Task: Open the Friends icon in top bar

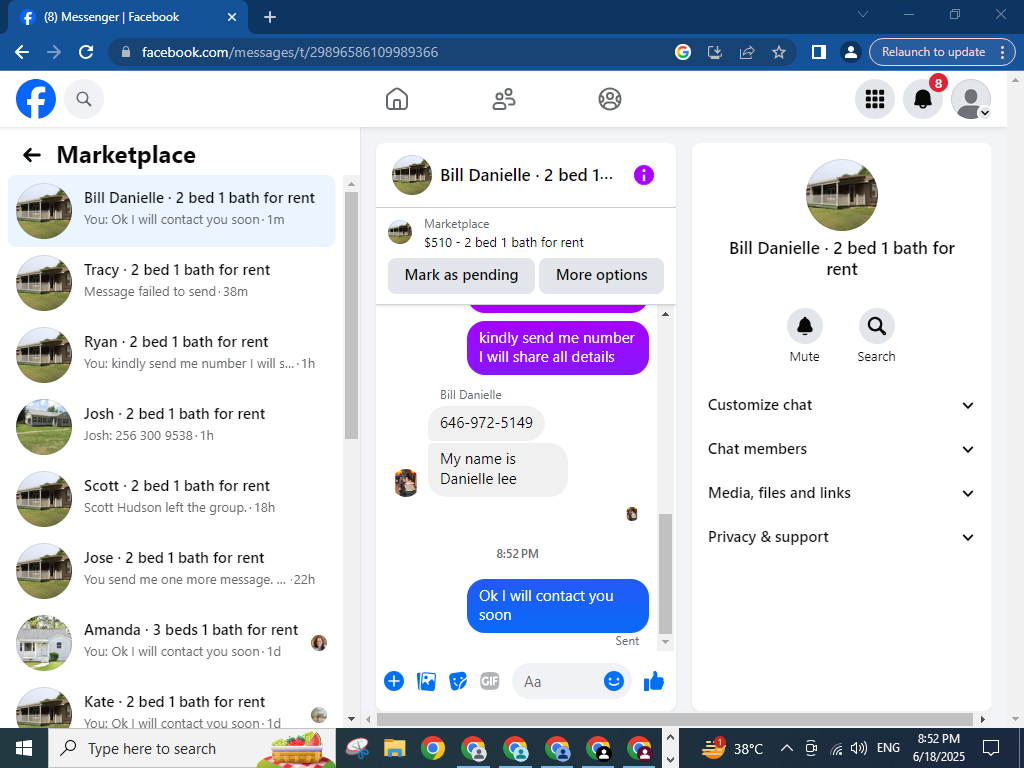Action: [x=504, y=99]
